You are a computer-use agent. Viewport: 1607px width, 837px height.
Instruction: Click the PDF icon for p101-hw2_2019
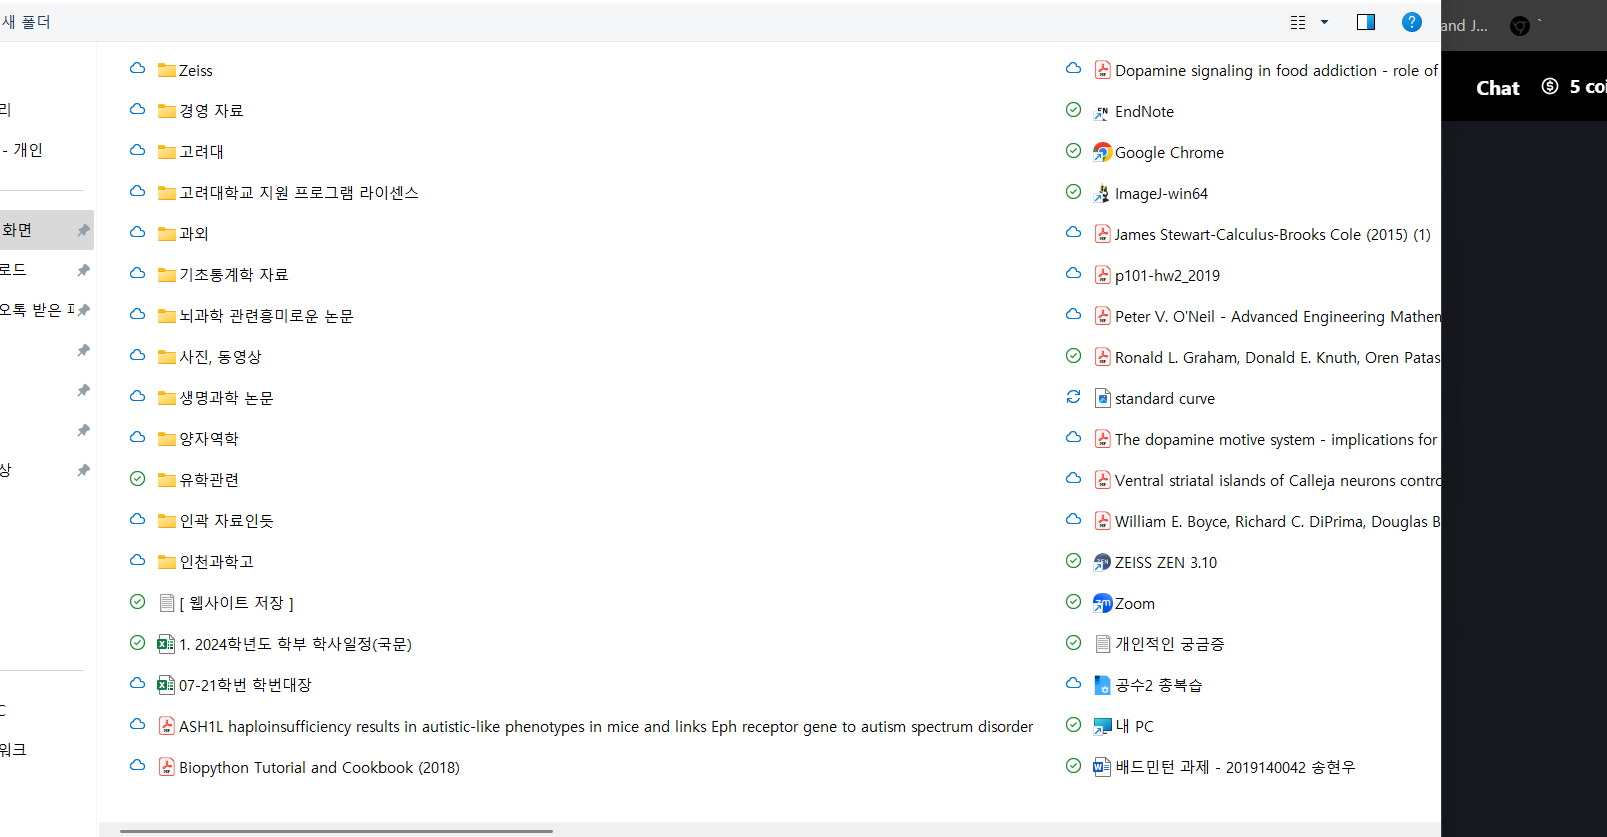[1102, 275]
